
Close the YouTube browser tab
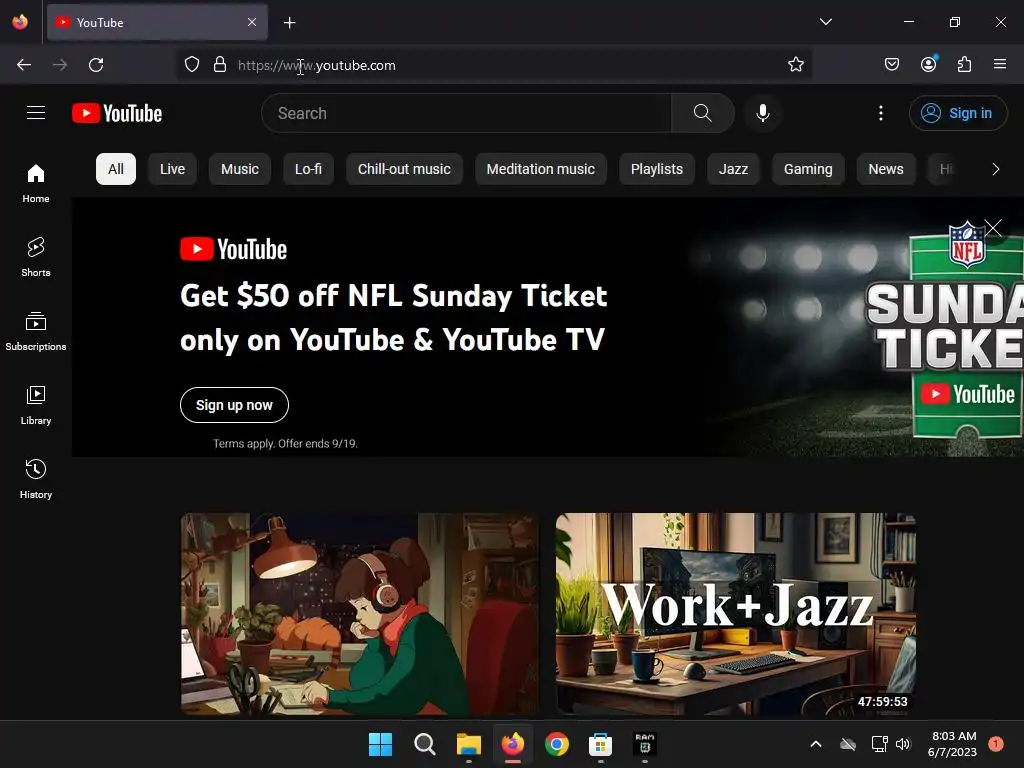tap(252, 22)
